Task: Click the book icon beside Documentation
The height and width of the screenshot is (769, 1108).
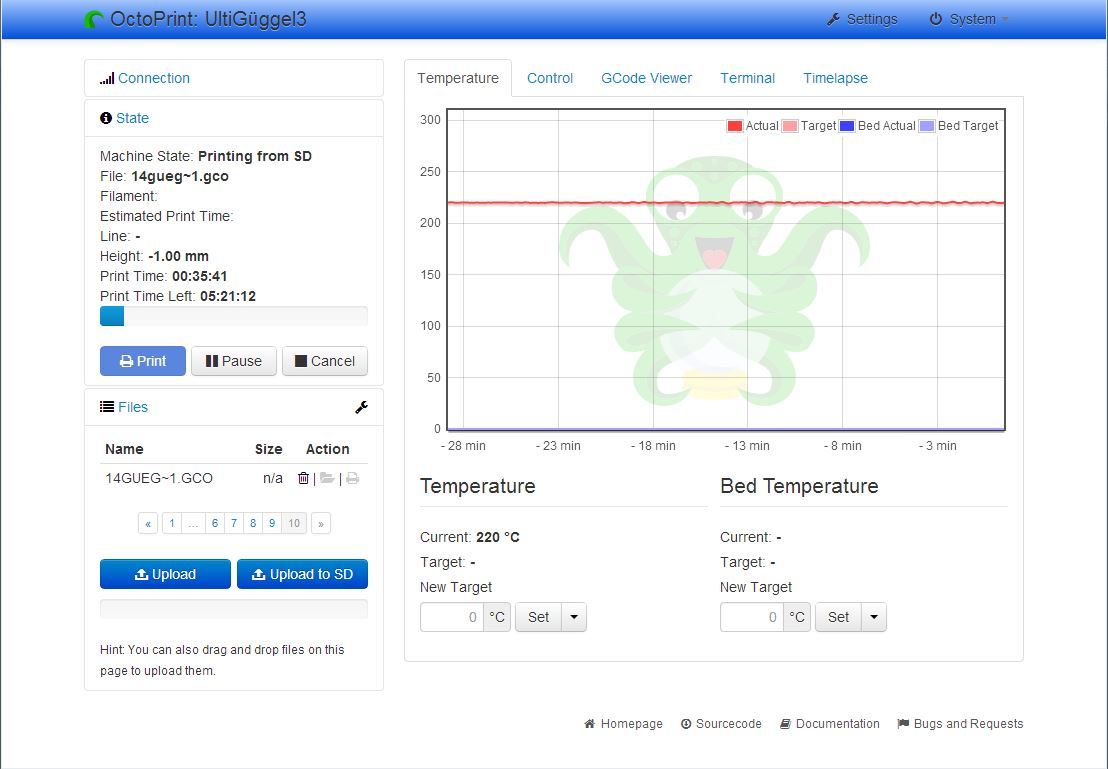Action: coord(785,724)
